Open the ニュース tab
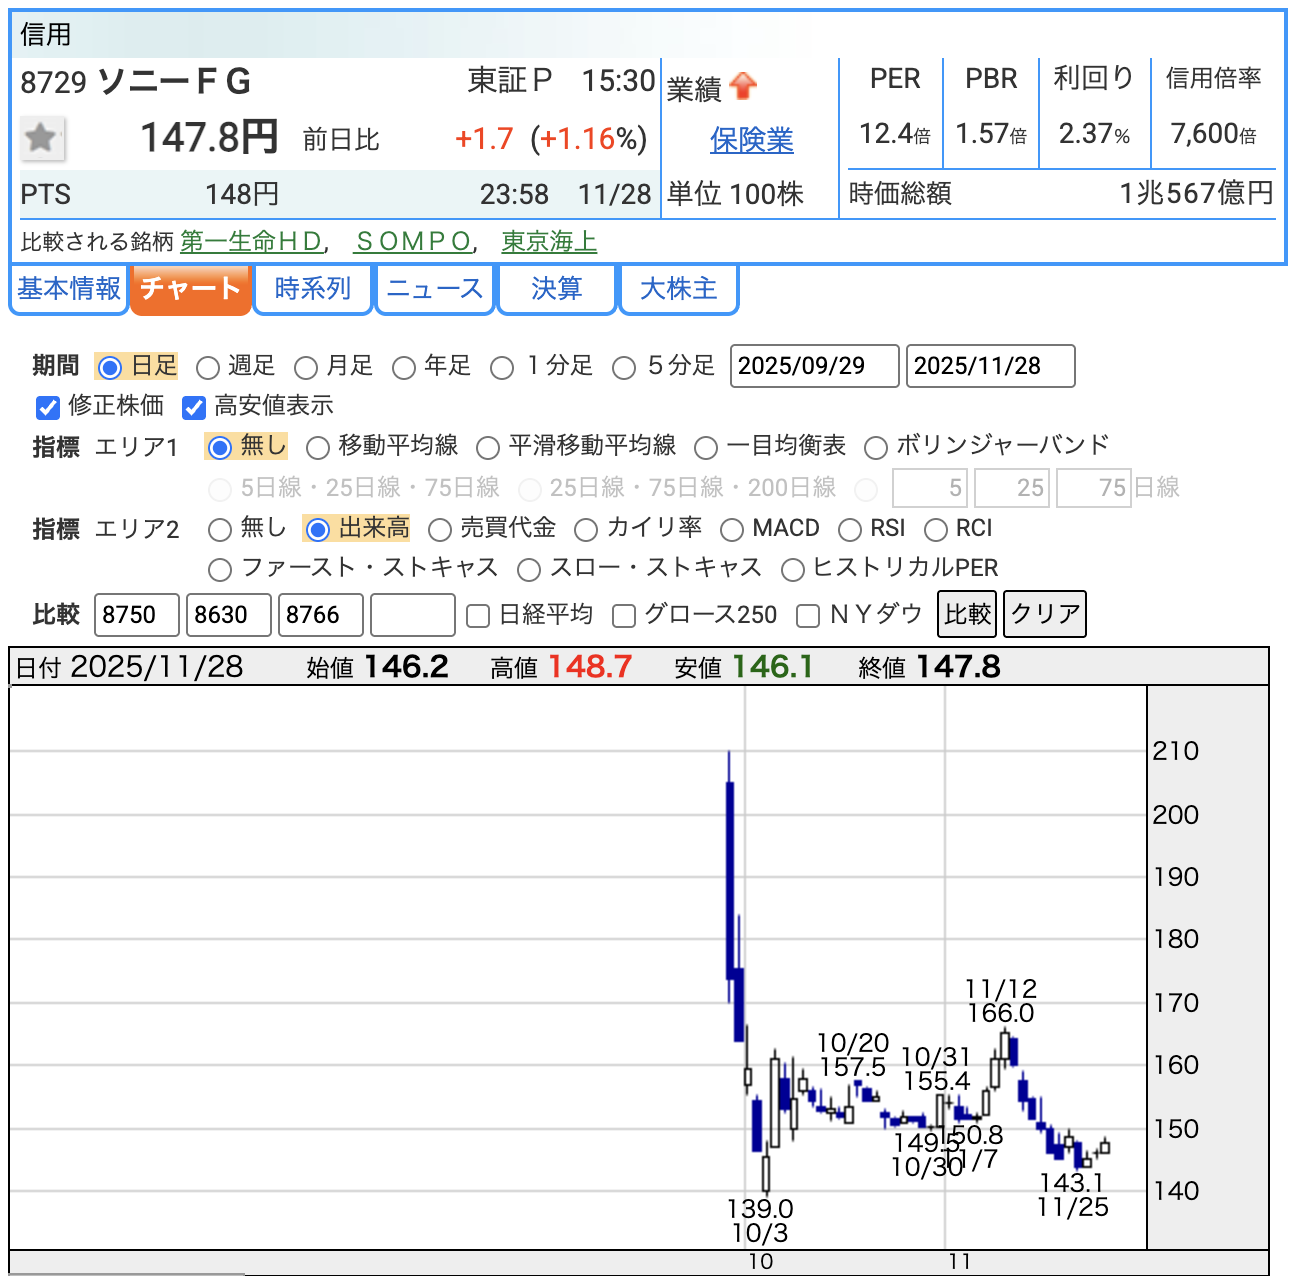Screen dimensions: 1296x1276 click(x=435, y=289)
